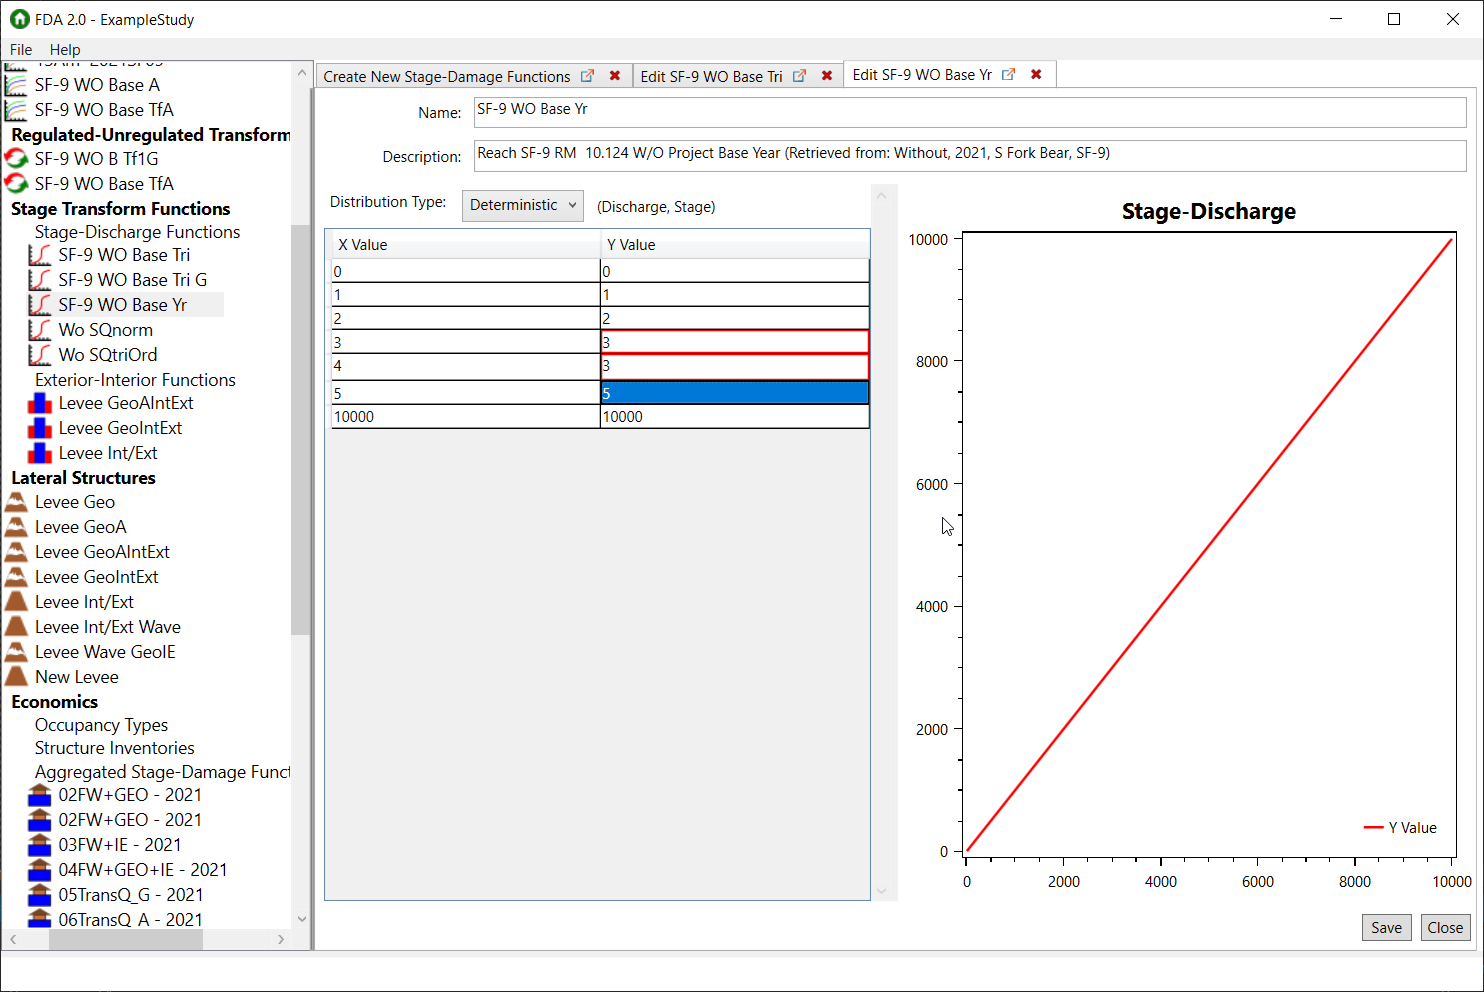Close the Edit SF-9 WO Base Tri tab
The height and width of the screenshot is (992, 1484).
coord(827,74)
